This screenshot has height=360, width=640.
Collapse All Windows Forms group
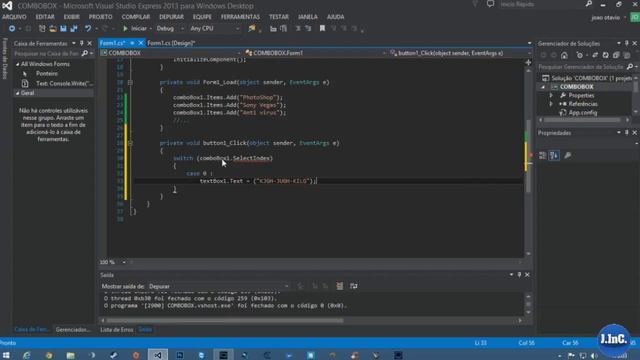click(x=18, y=64)
